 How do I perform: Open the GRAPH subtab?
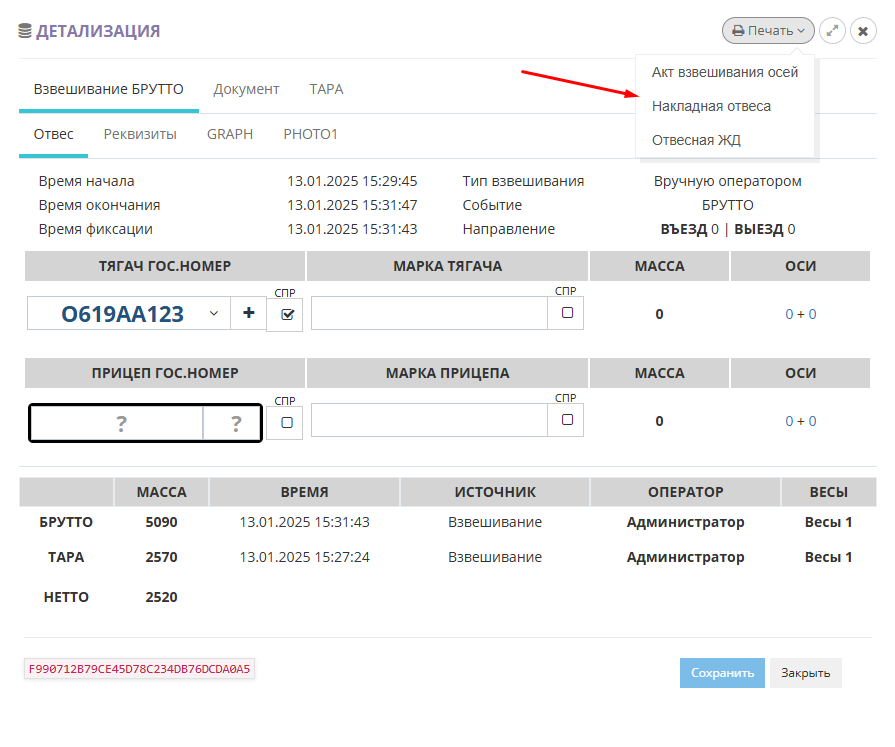(x=230, y=134)
